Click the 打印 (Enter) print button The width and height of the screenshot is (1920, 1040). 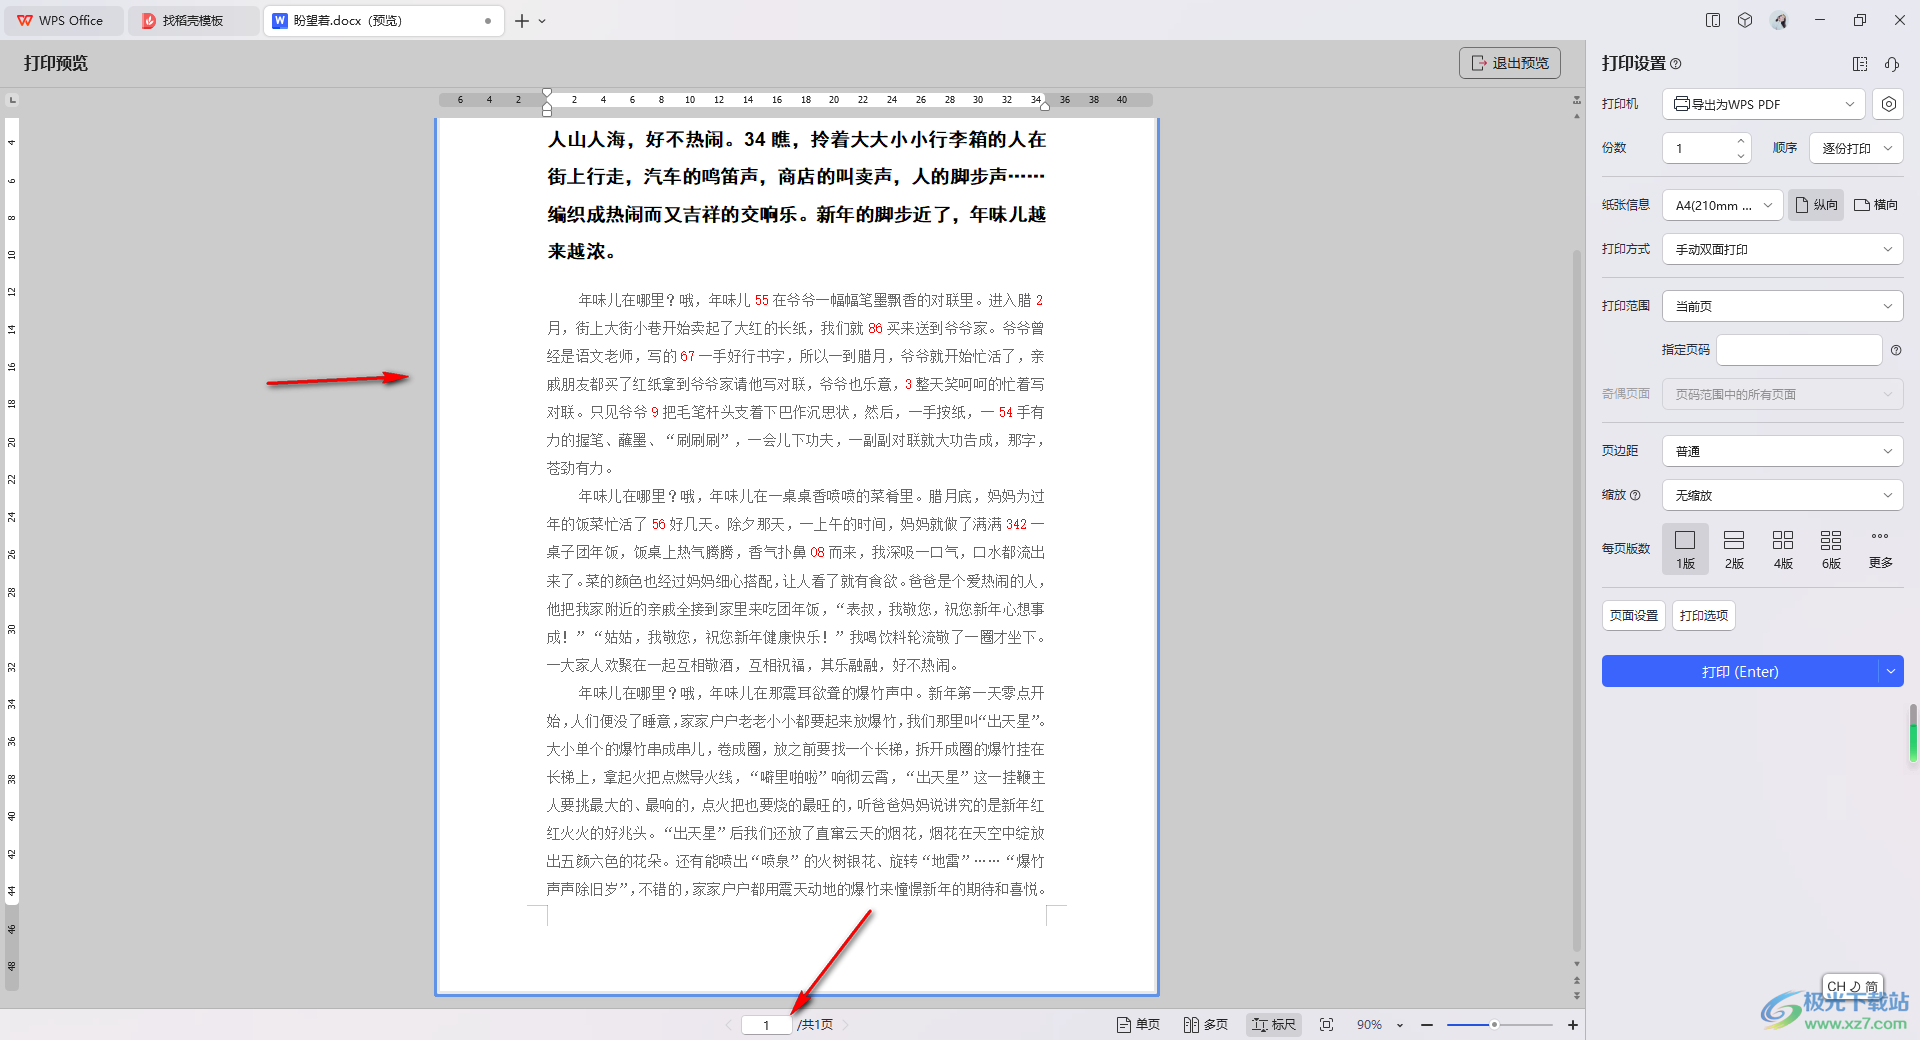click(x=1740, y=672)
